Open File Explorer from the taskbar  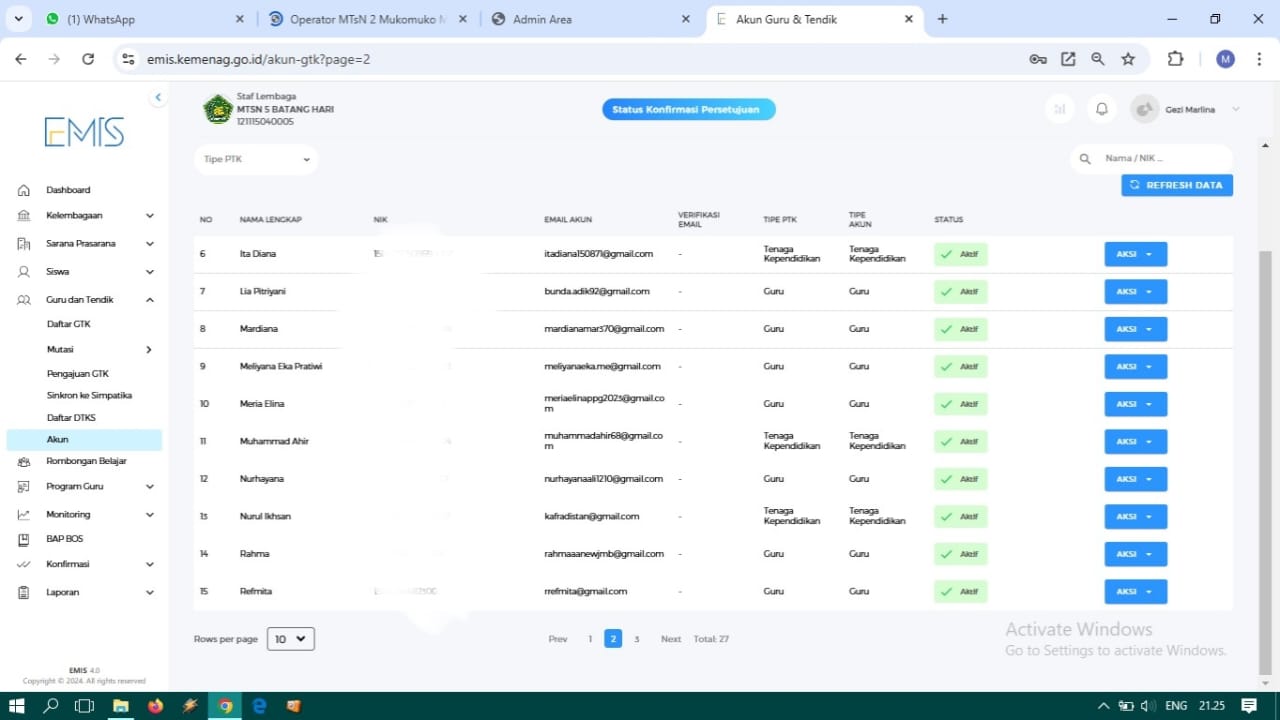point(120,706)
